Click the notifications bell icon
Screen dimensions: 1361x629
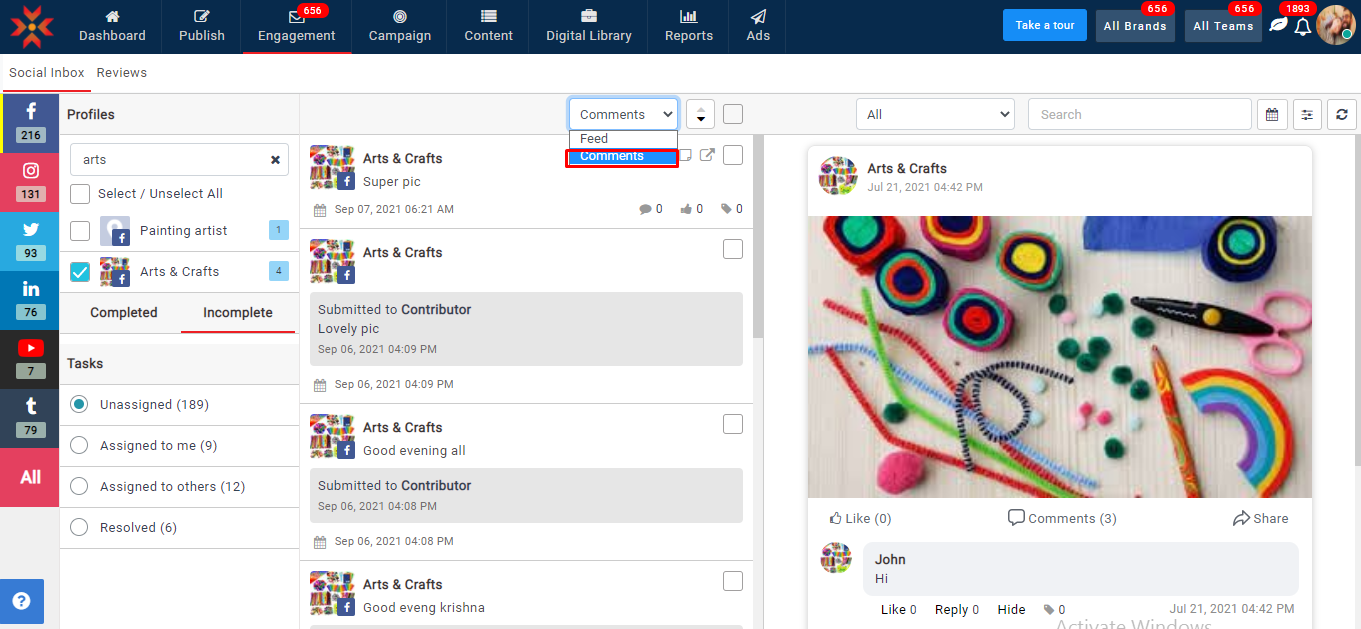1302,27
